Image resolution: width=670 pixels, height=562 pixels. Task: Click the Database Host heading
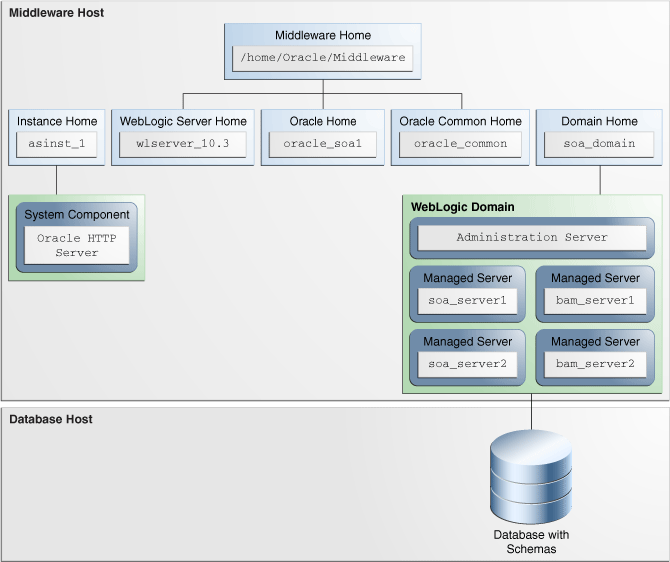[51, 419]
